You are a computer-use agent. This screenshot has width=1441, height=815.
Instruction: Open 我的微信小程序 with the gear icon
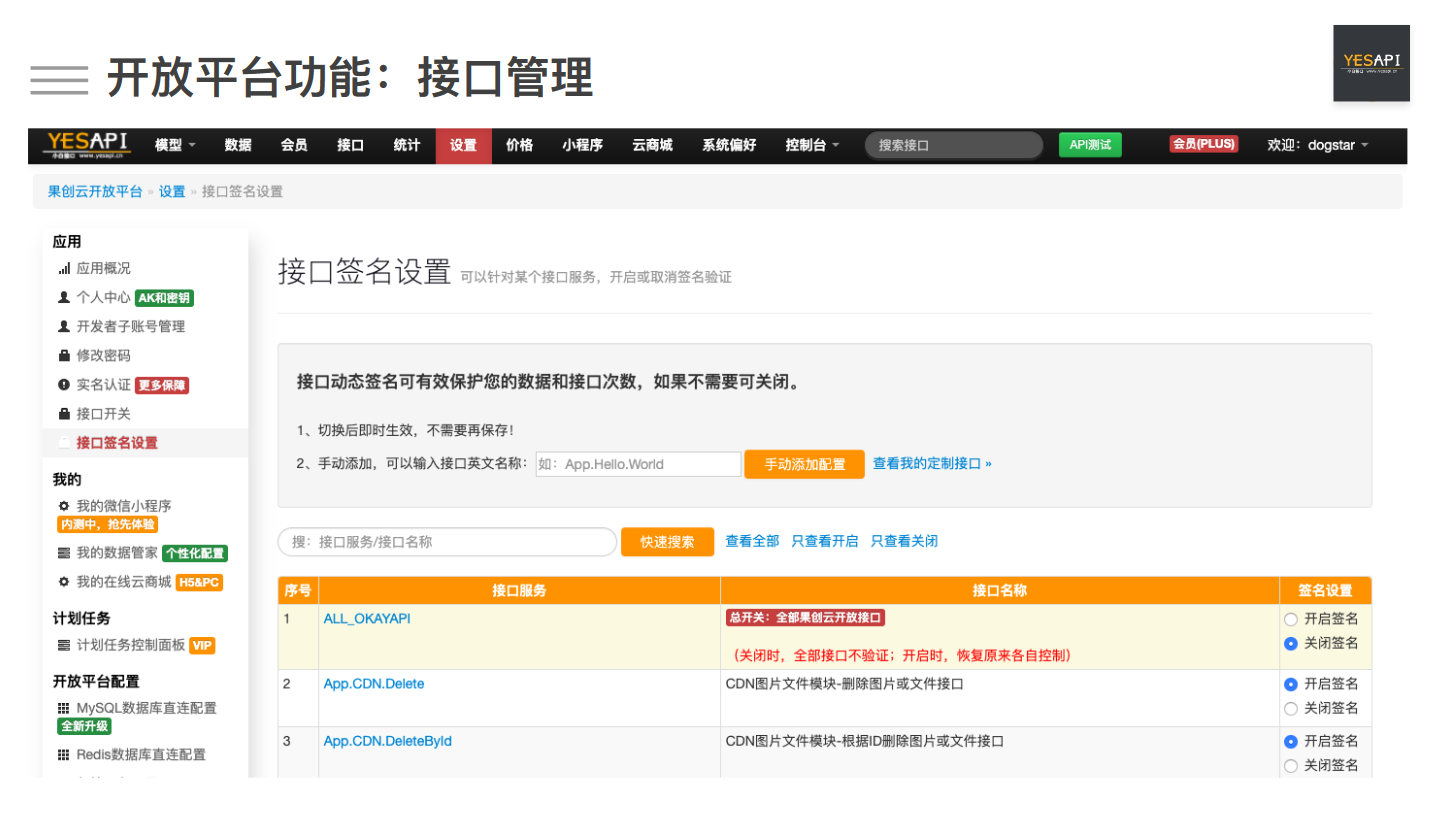pyautogui.click(x=123, y=506)
